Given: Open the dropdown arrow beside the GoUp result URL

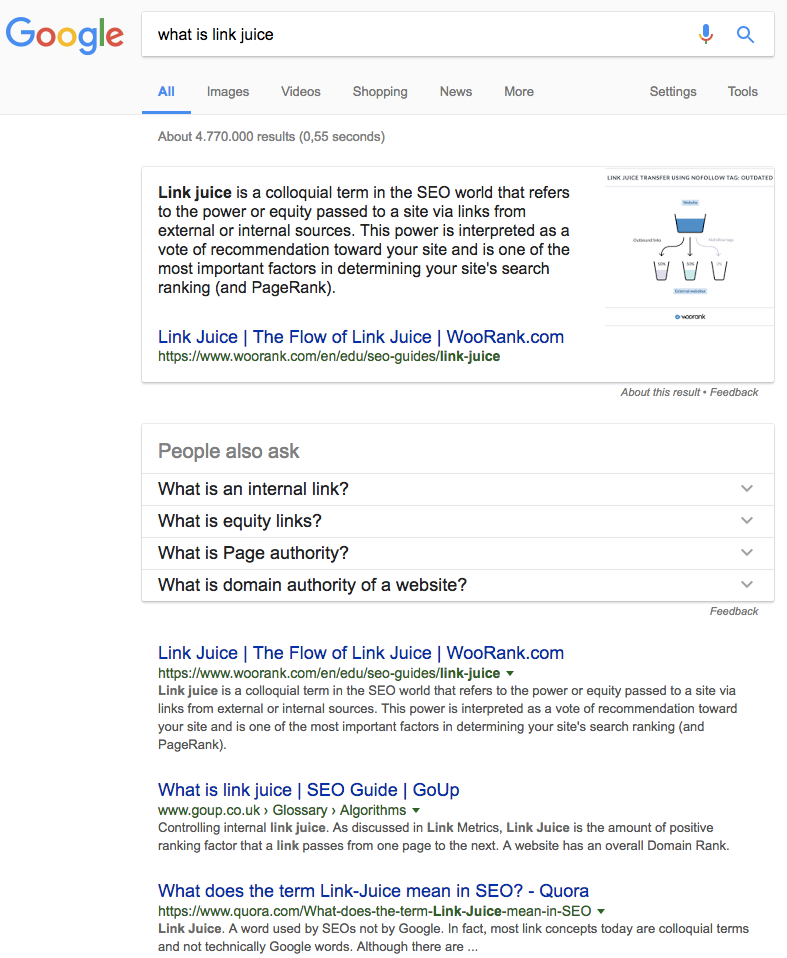Looking at the screenshot, I should (x=417, y=810).
